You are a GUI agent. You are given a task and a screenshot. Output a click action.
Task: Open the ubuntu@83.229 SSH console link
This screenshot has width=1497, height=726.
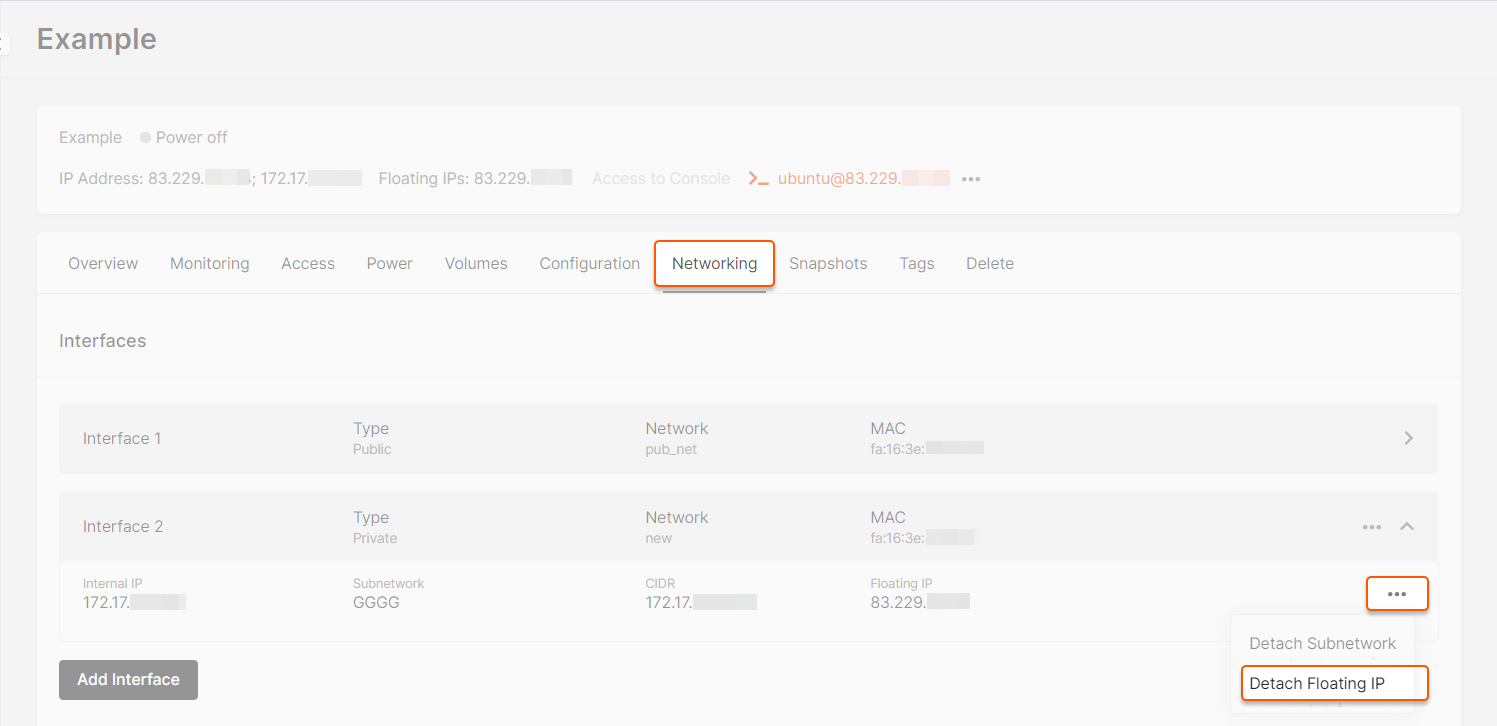(x=864, y=179)
